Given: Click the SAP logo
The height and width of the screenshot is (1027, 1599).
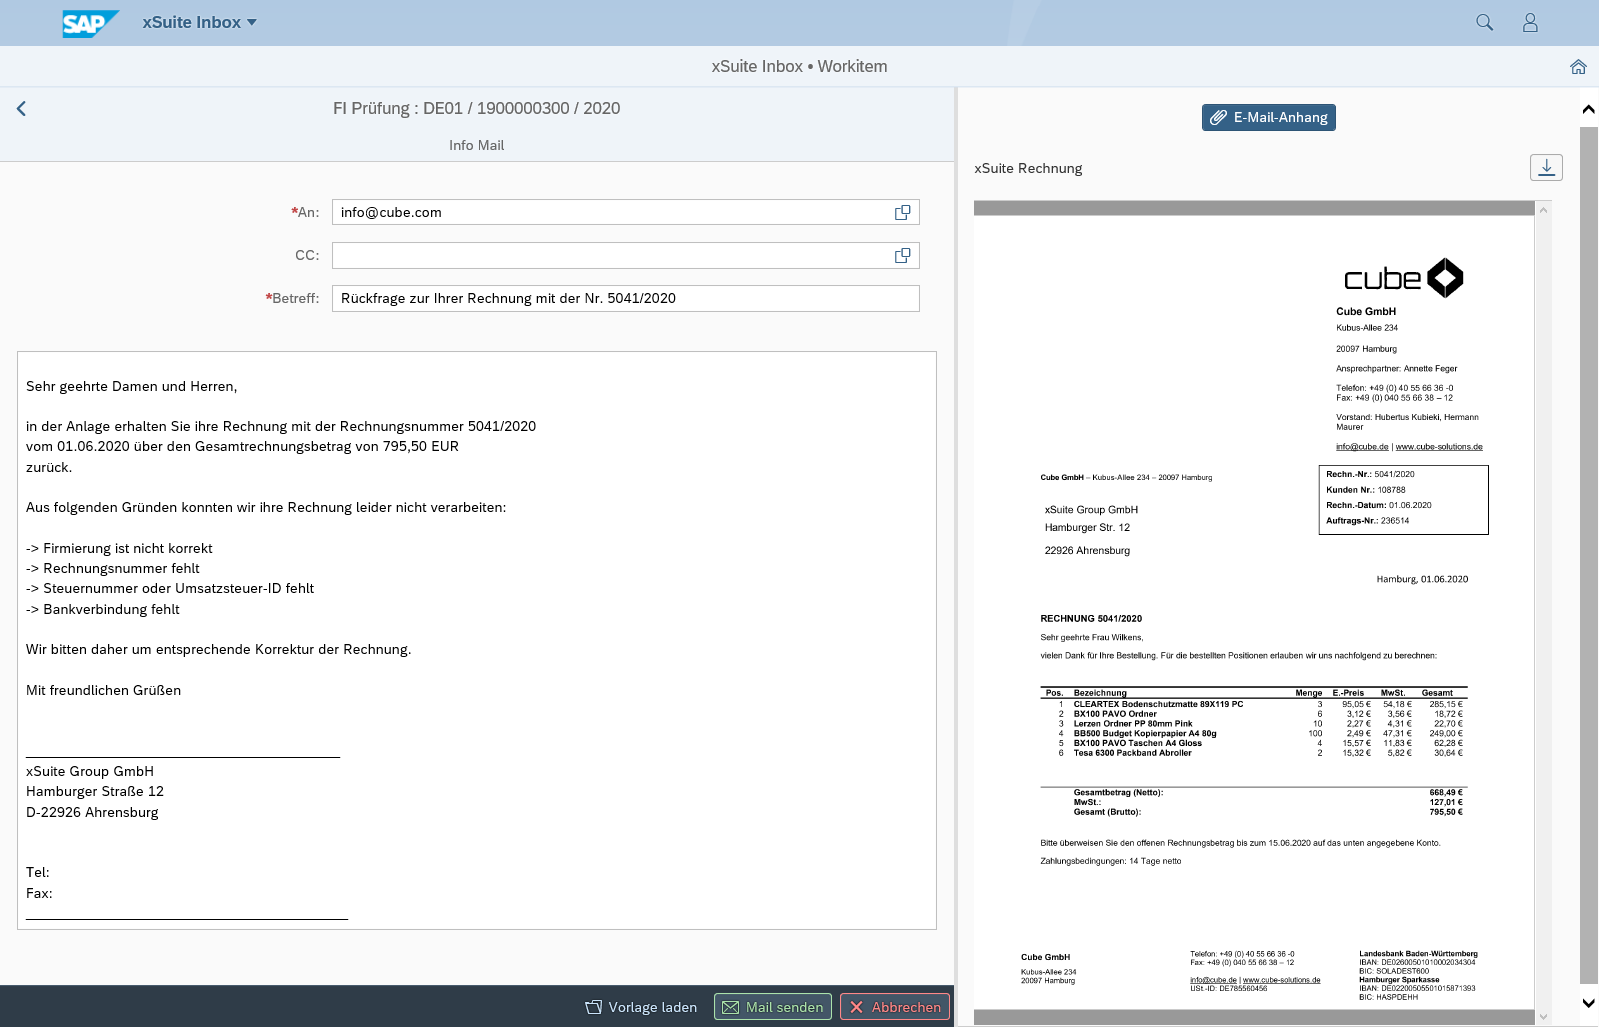Looking at the screenshot, I should [90, 23].
